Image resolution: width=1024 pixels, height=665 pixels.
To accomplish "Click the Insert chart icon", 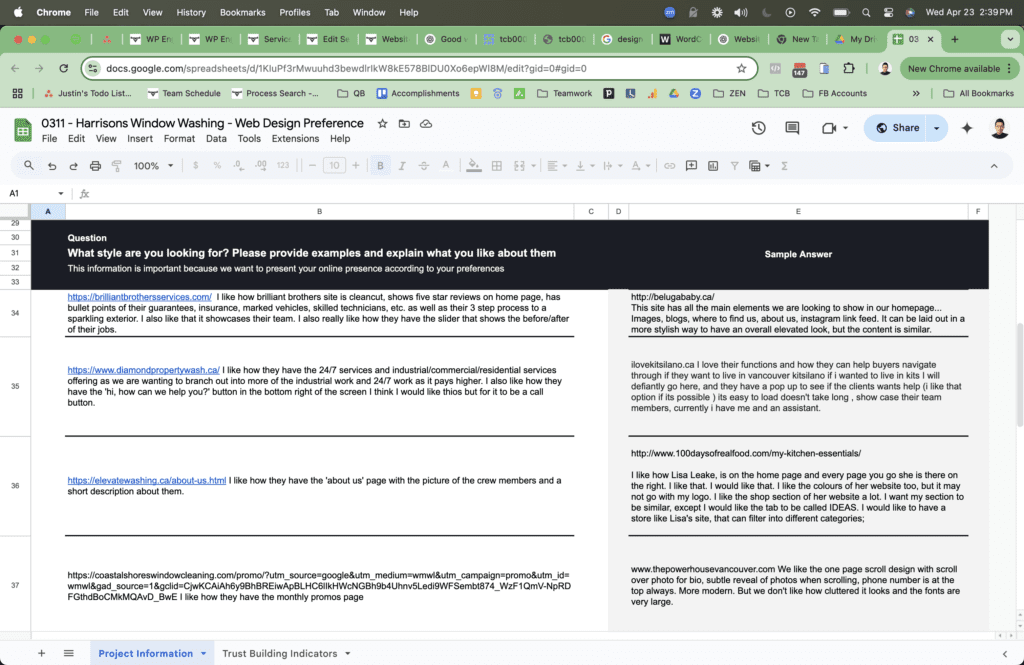I will (x=713, y=166).
